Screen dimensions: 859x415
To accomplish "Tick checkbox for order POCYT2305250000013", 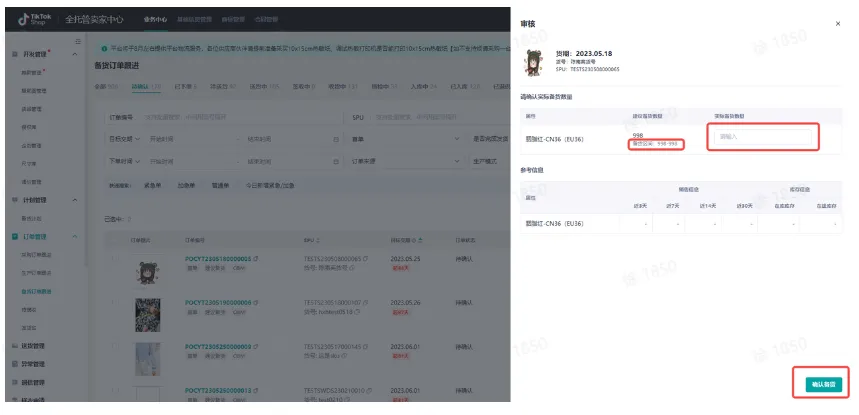I will pyautogui.click(x=114, y=391).
